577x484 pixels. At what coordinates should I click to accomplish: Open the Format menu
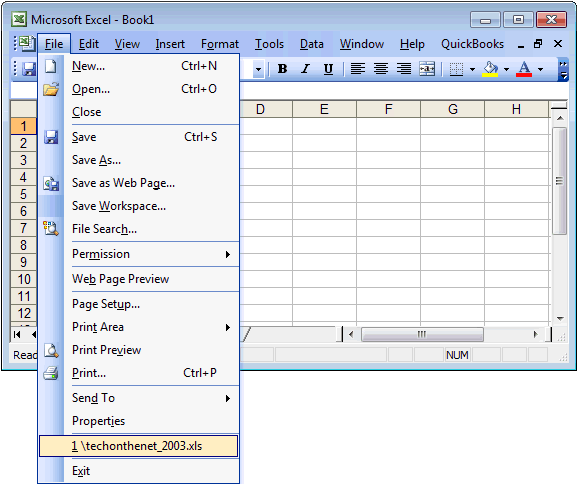click(x=220, y=44)
